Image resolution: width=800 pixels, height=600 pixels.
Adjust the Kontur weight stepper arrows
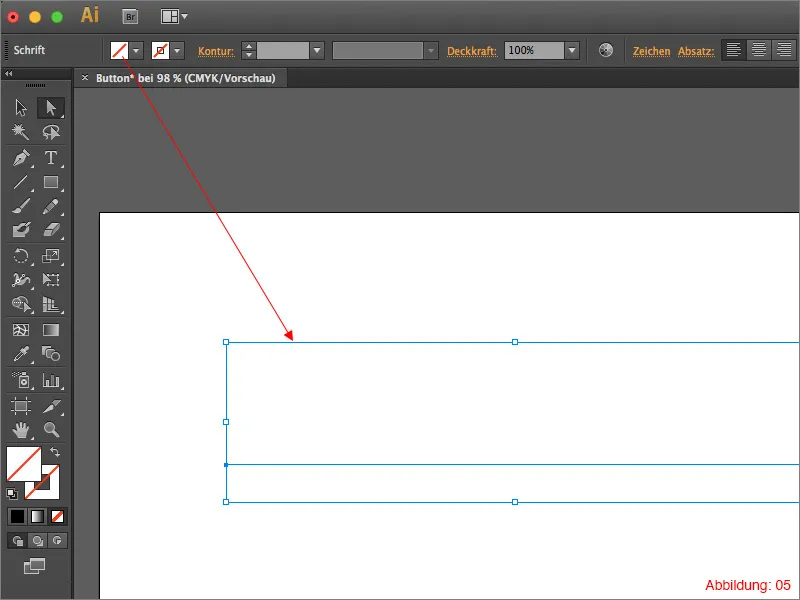pos(248,51)
